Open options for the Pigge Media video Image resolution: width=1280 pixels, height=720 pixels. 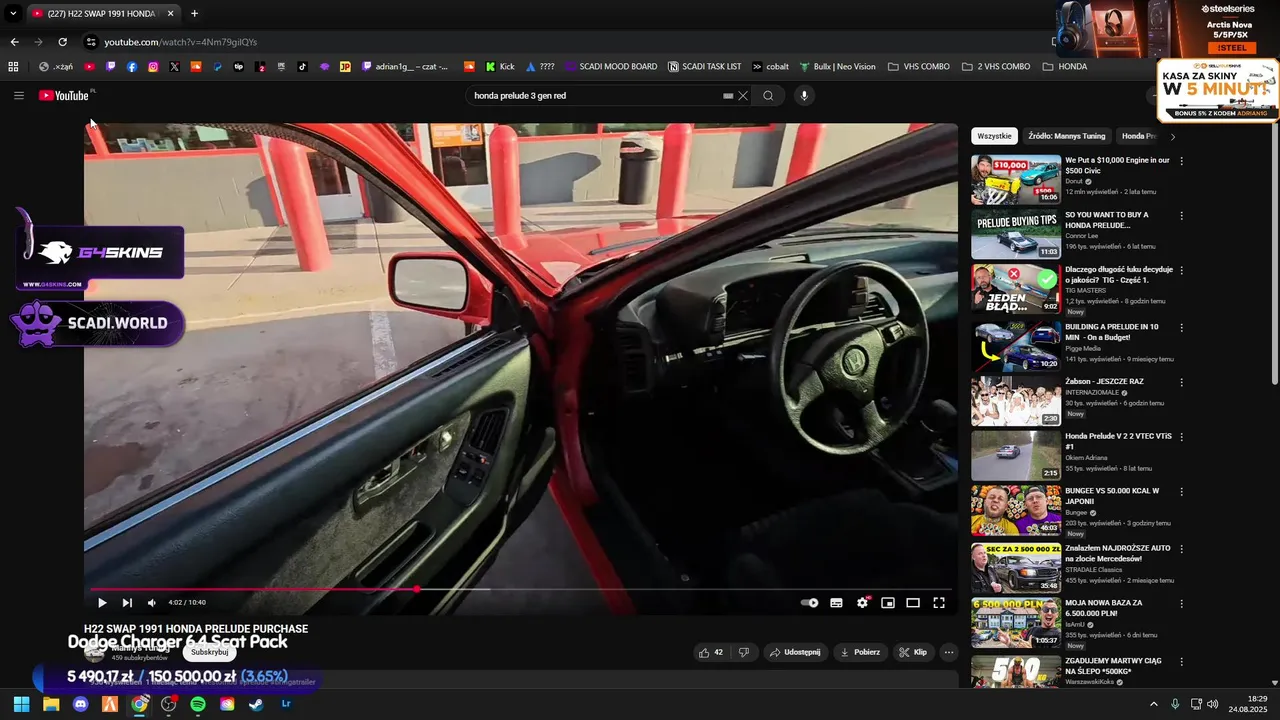(x=1181, y=328)
